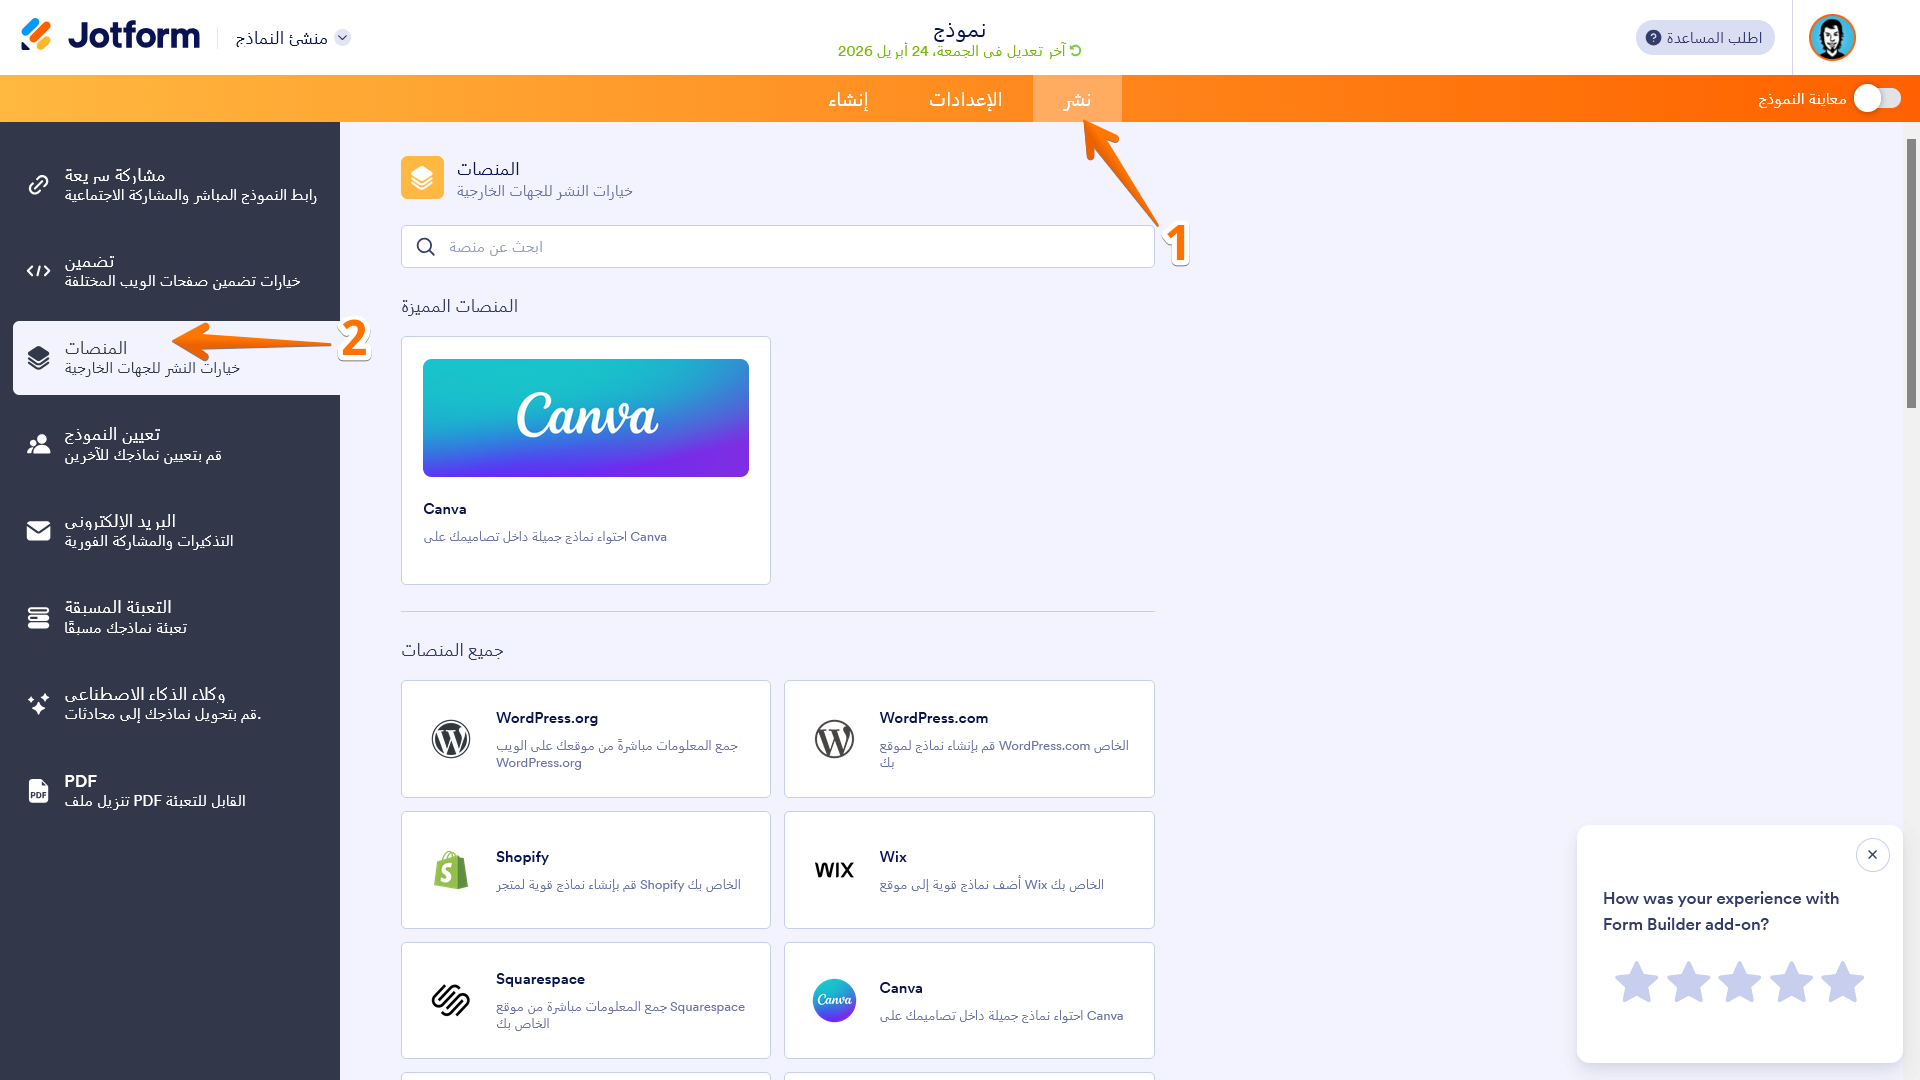
Task: Click the جميع المنصات heading
Action: tap(452, 650)
